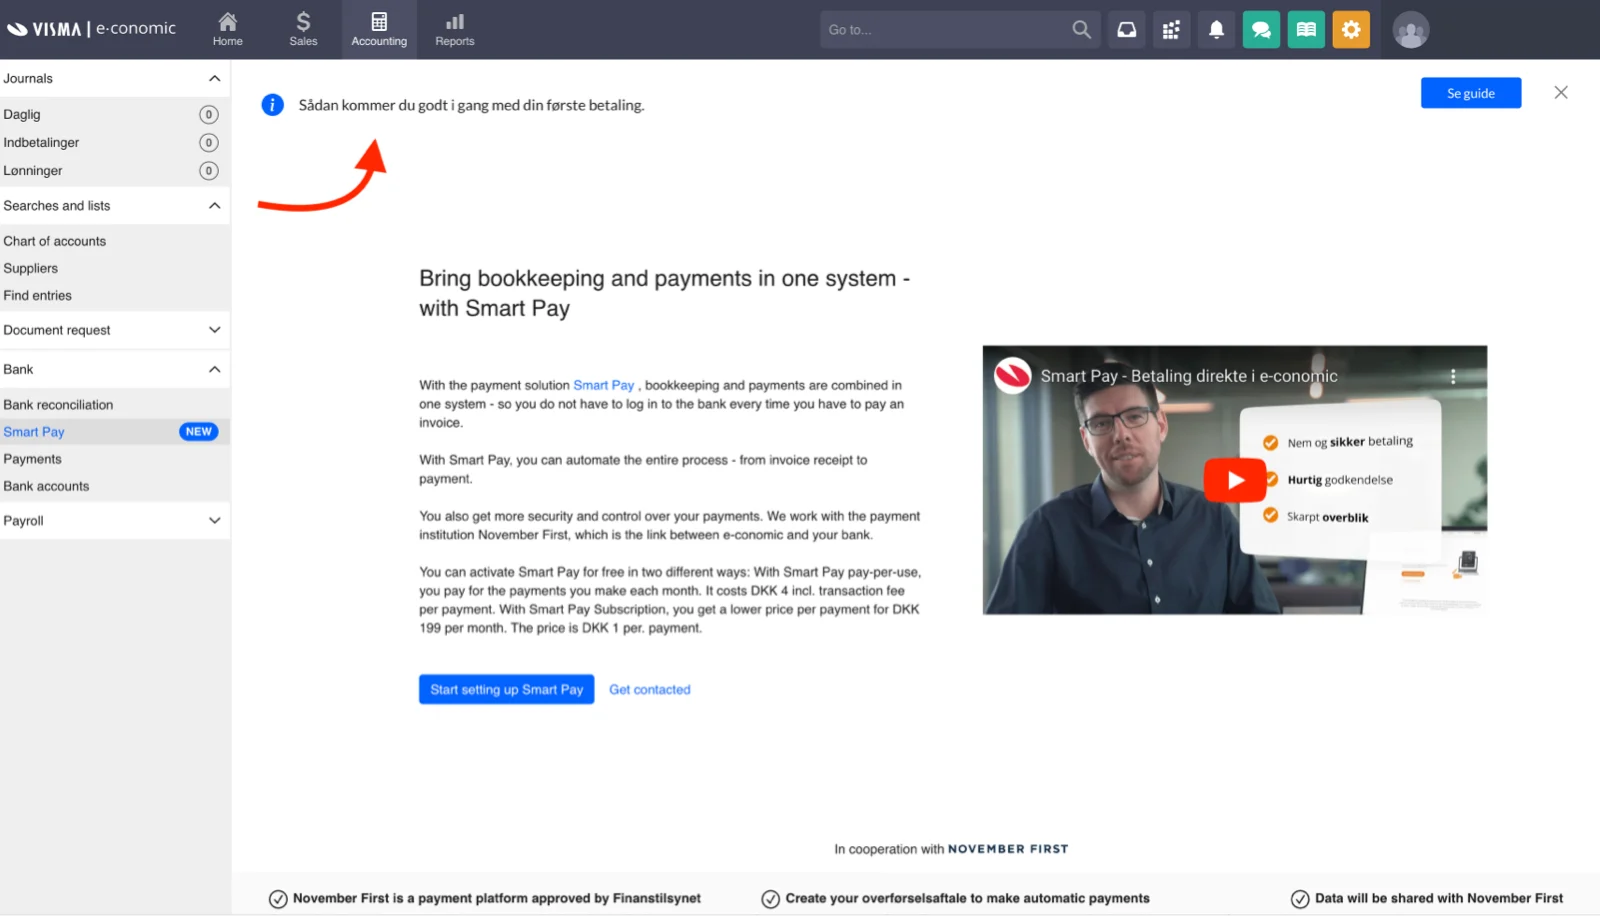Switch to the Reports tab

(x=454, y=28)
